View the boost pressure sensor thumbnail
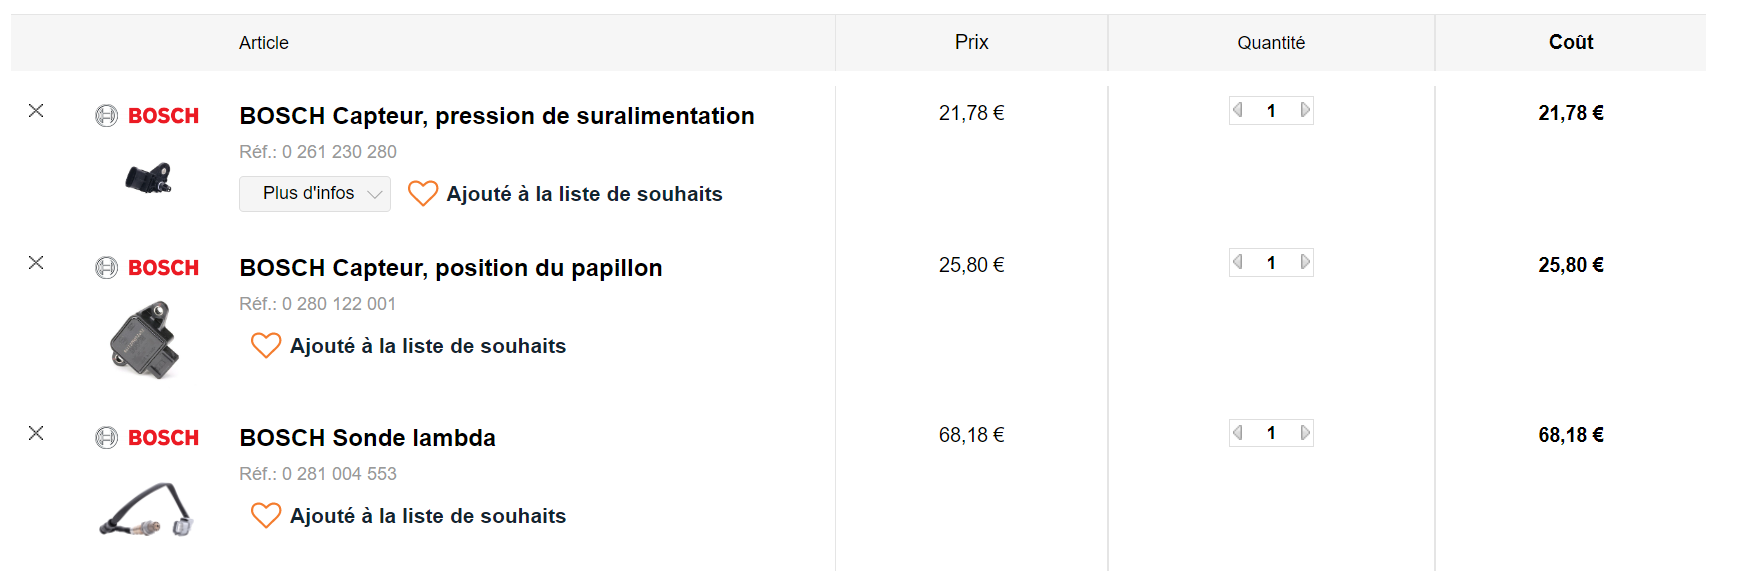The width and height of the screenshot is (1738, 571). pos(148,178)
